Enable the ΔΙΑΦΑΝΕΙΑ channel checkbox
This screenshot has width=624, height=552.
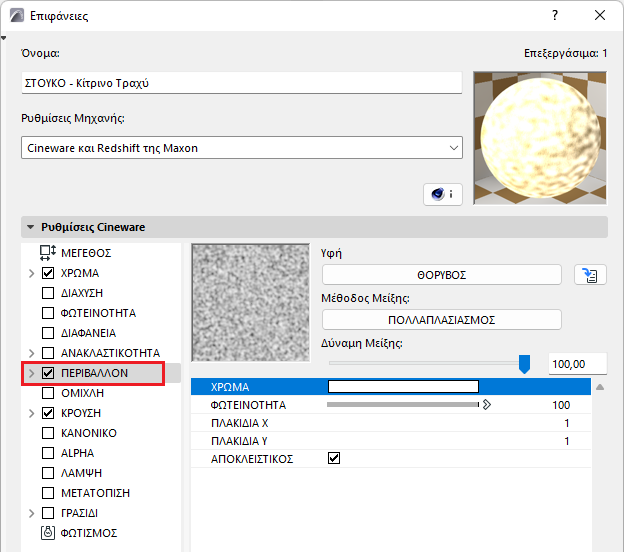(48, 333)
